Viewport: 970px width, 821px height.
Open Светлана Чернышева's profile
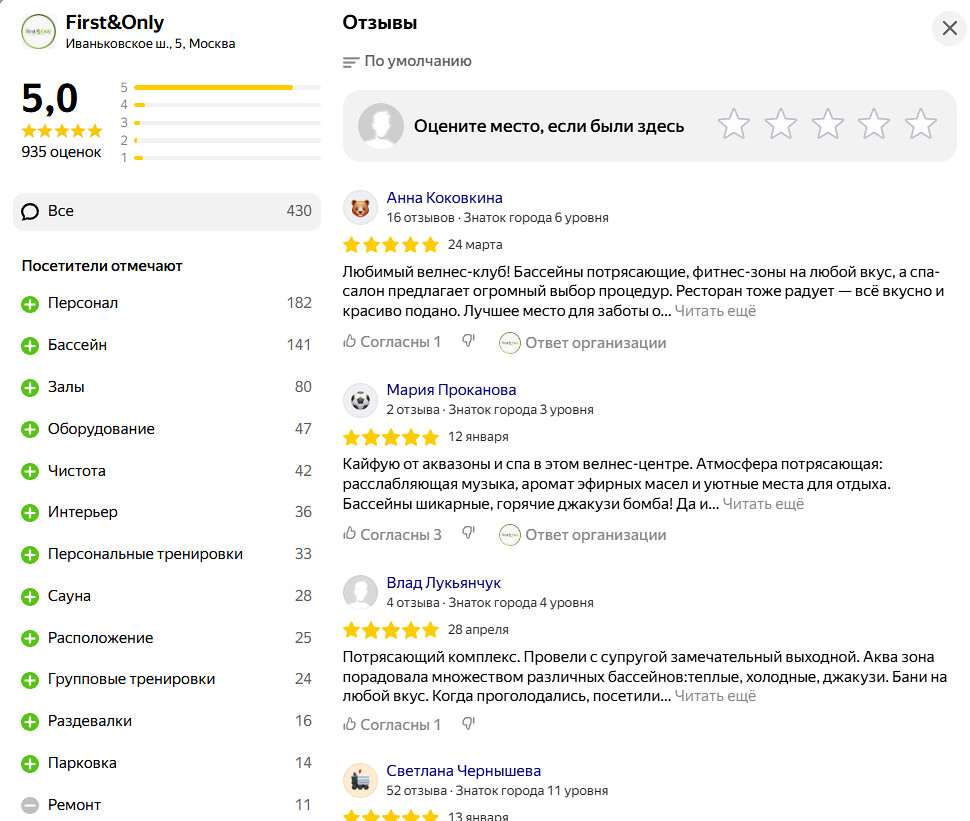click(463, 771)
